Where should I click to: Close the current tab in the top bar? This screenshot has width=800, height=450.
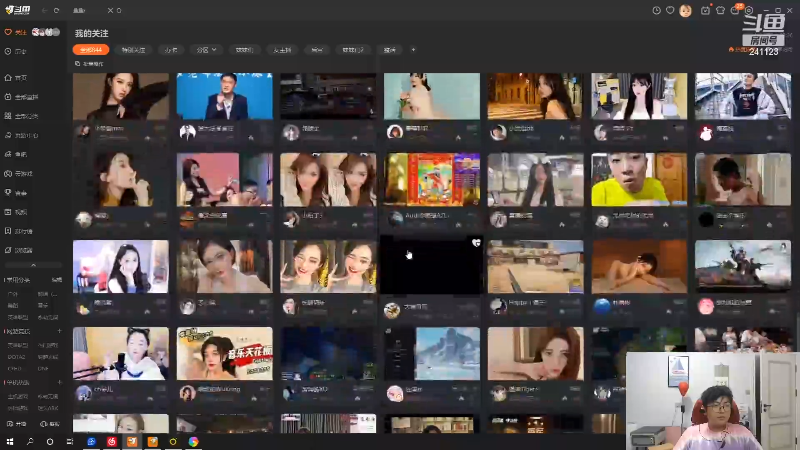[x=110, y=10]
